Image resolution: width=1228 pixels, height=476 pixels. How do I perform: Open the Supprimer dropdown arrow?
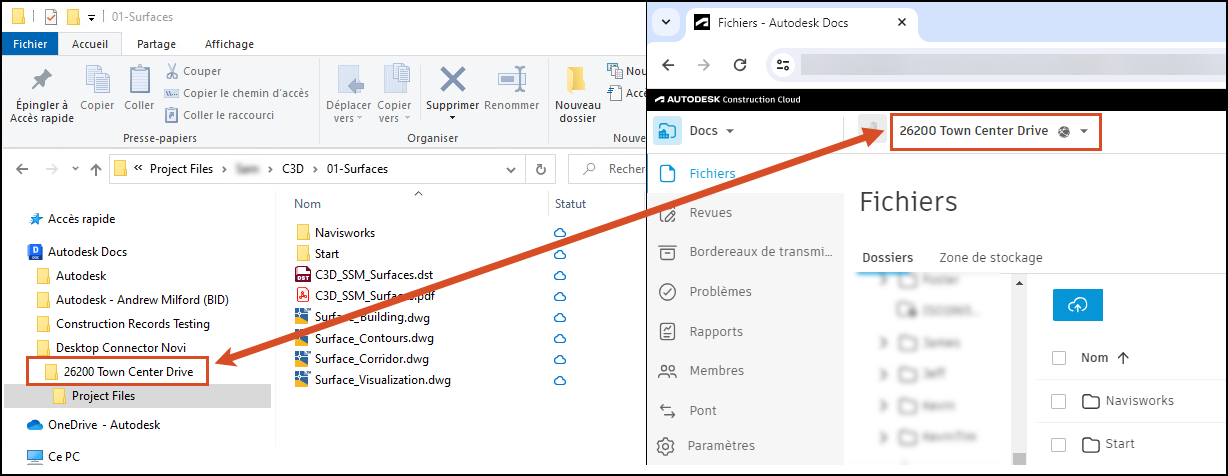[452, 118]
